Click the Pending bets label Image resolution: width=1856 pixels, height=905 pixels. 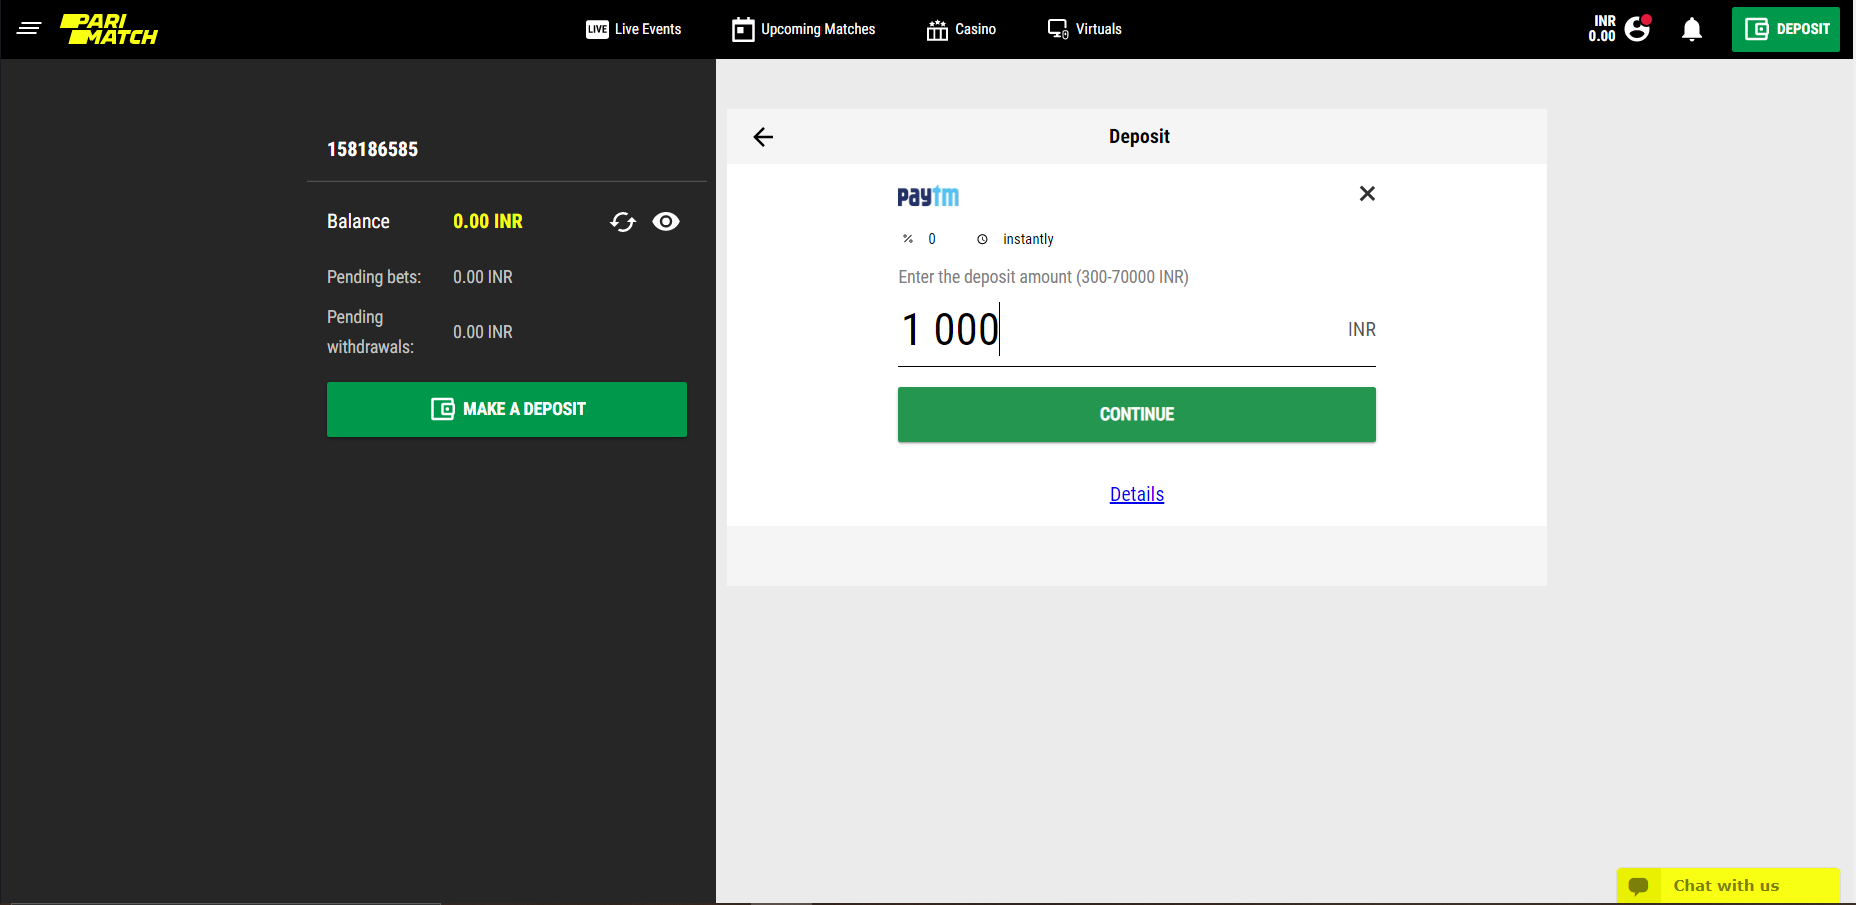click(374, 277)
